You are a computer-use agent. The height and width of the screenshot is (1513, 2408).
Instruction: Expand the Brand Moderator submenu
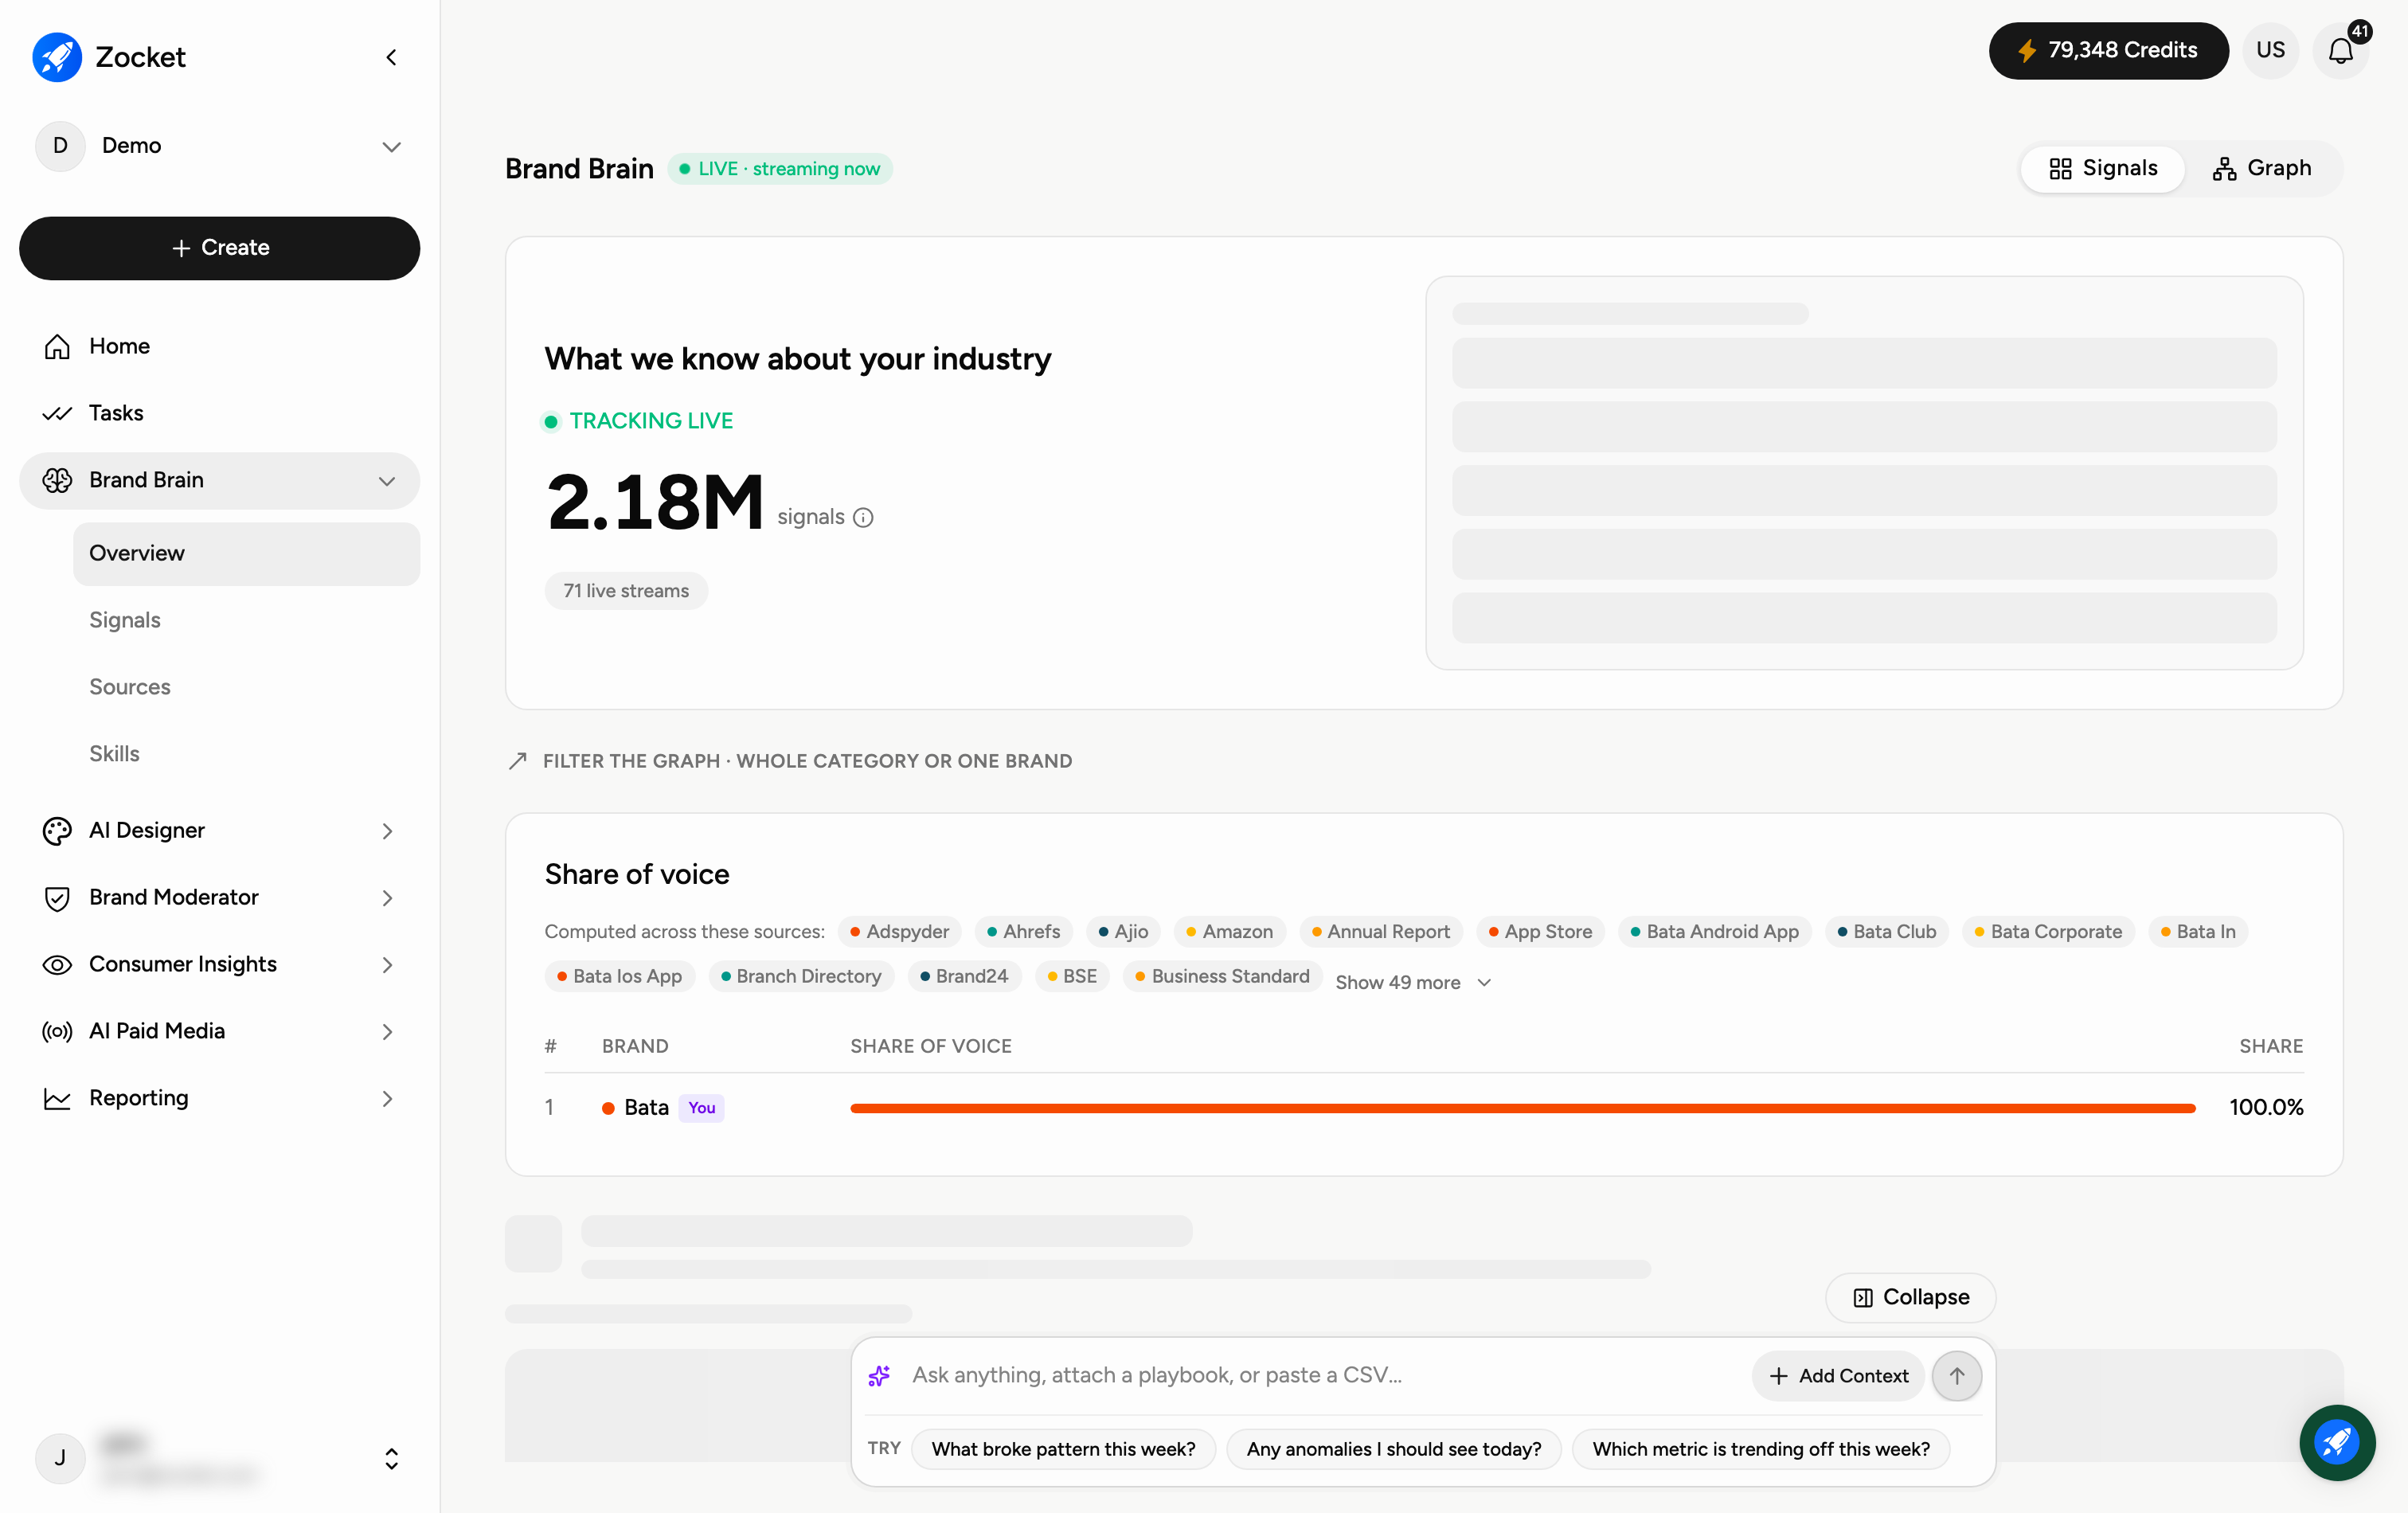[387, 898]
